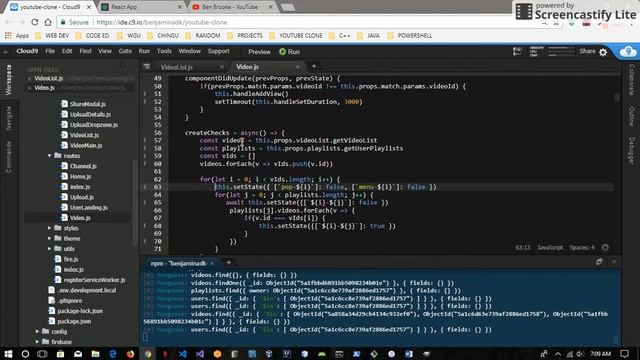Open the Support menu

pyautogui.click(x=218, y=51)
